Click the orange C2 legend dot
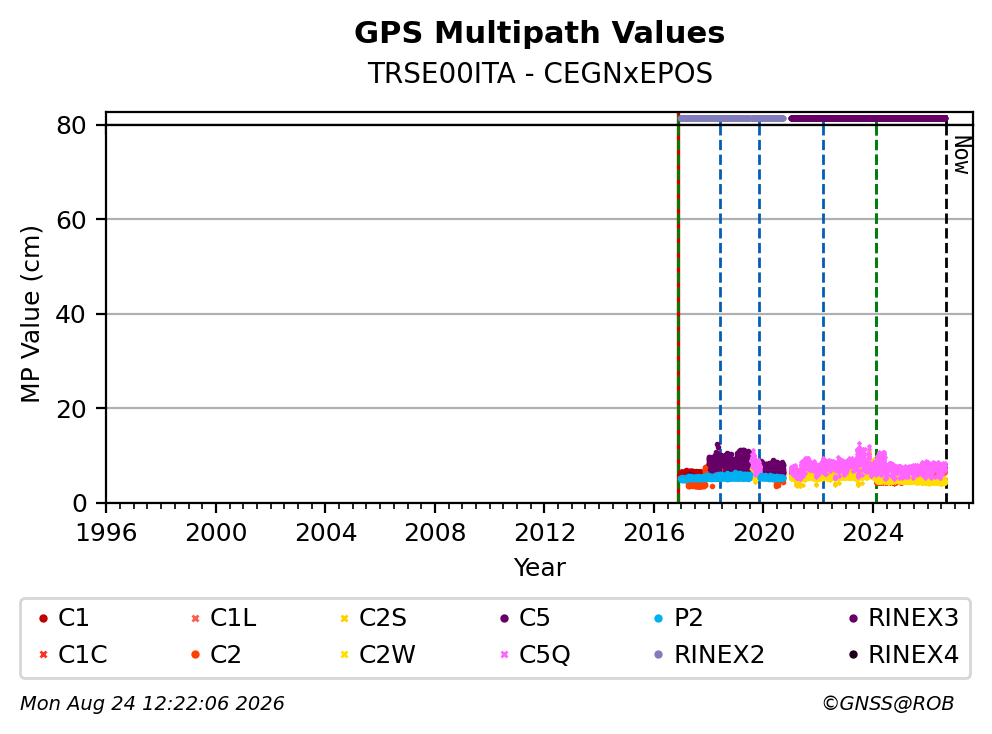 coord(195,655)
